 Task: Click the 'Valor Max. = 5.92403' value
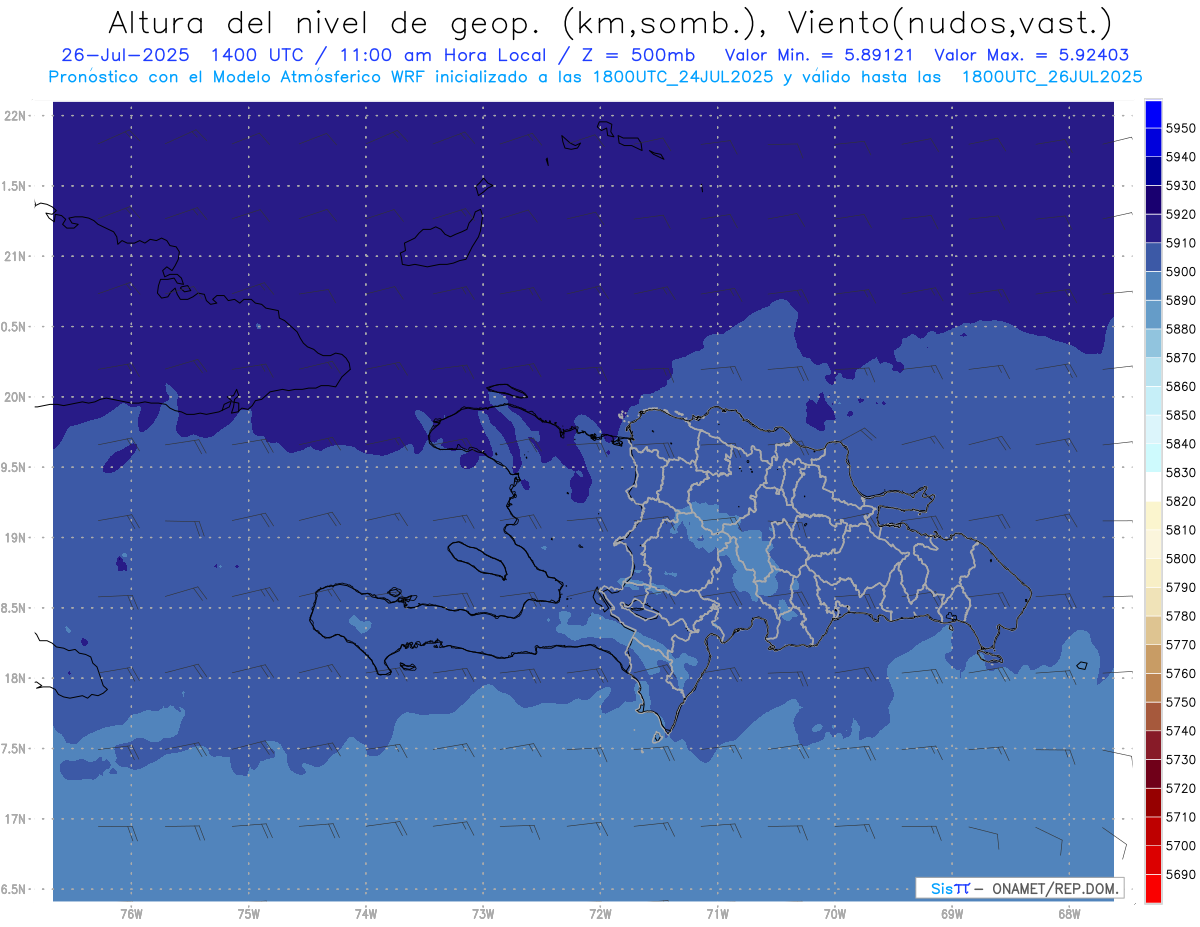point(1032,55)
